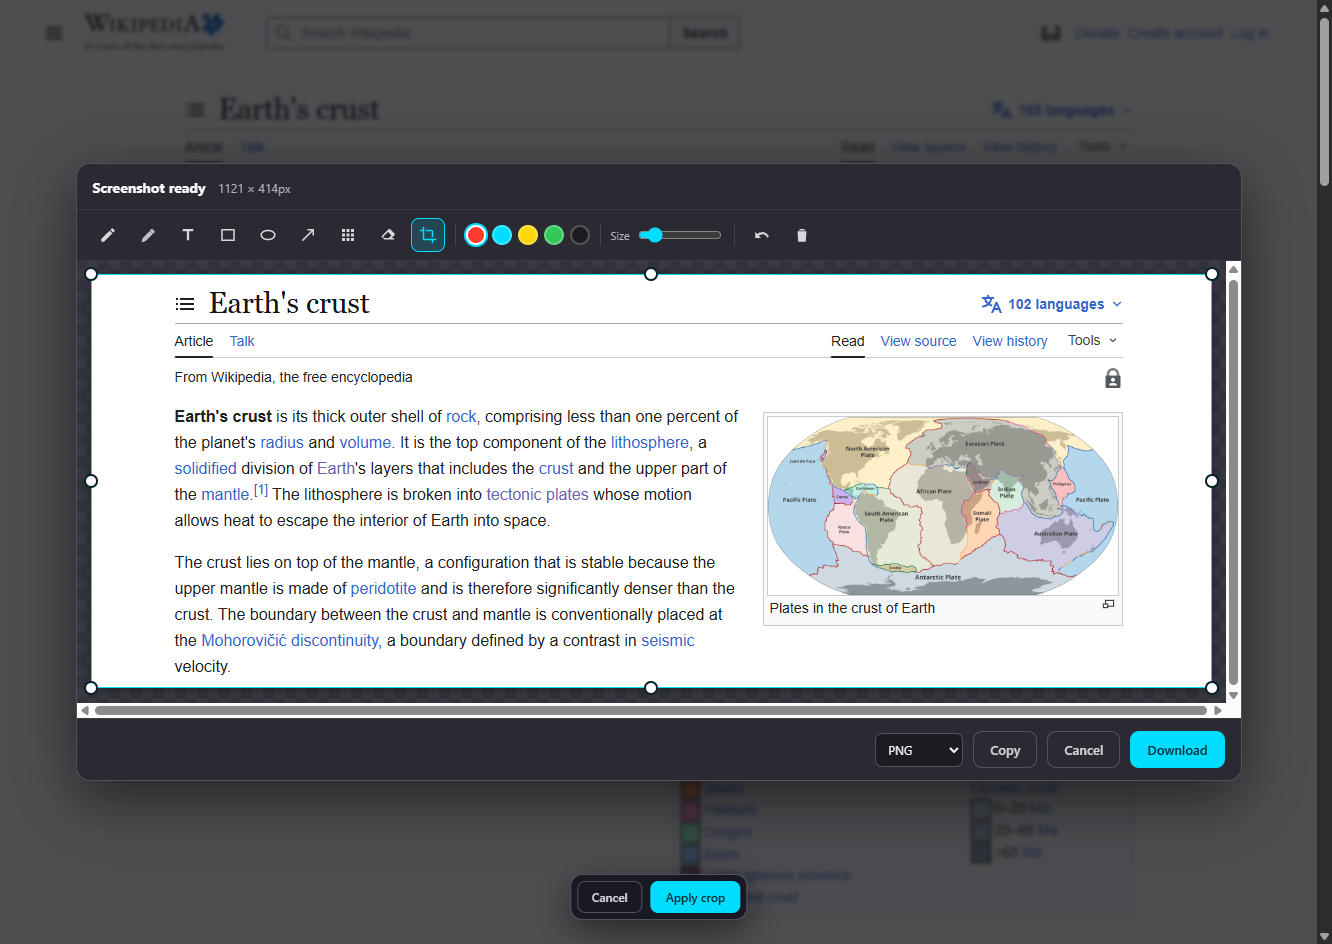Undo the last annotation
Screen dimensions: 1332x944
pyautogui.click(x=762, y=235)
